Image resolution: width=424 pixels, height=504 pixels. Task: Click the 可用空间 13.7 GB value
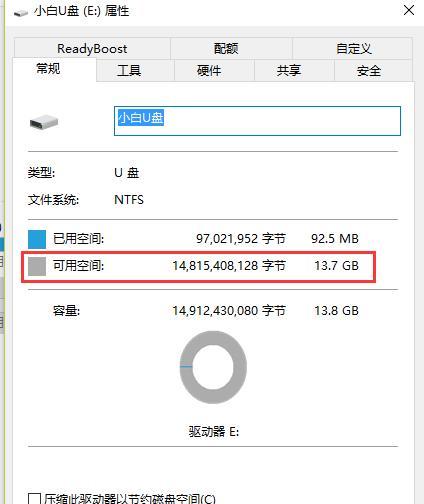click(x=337, y=266)
